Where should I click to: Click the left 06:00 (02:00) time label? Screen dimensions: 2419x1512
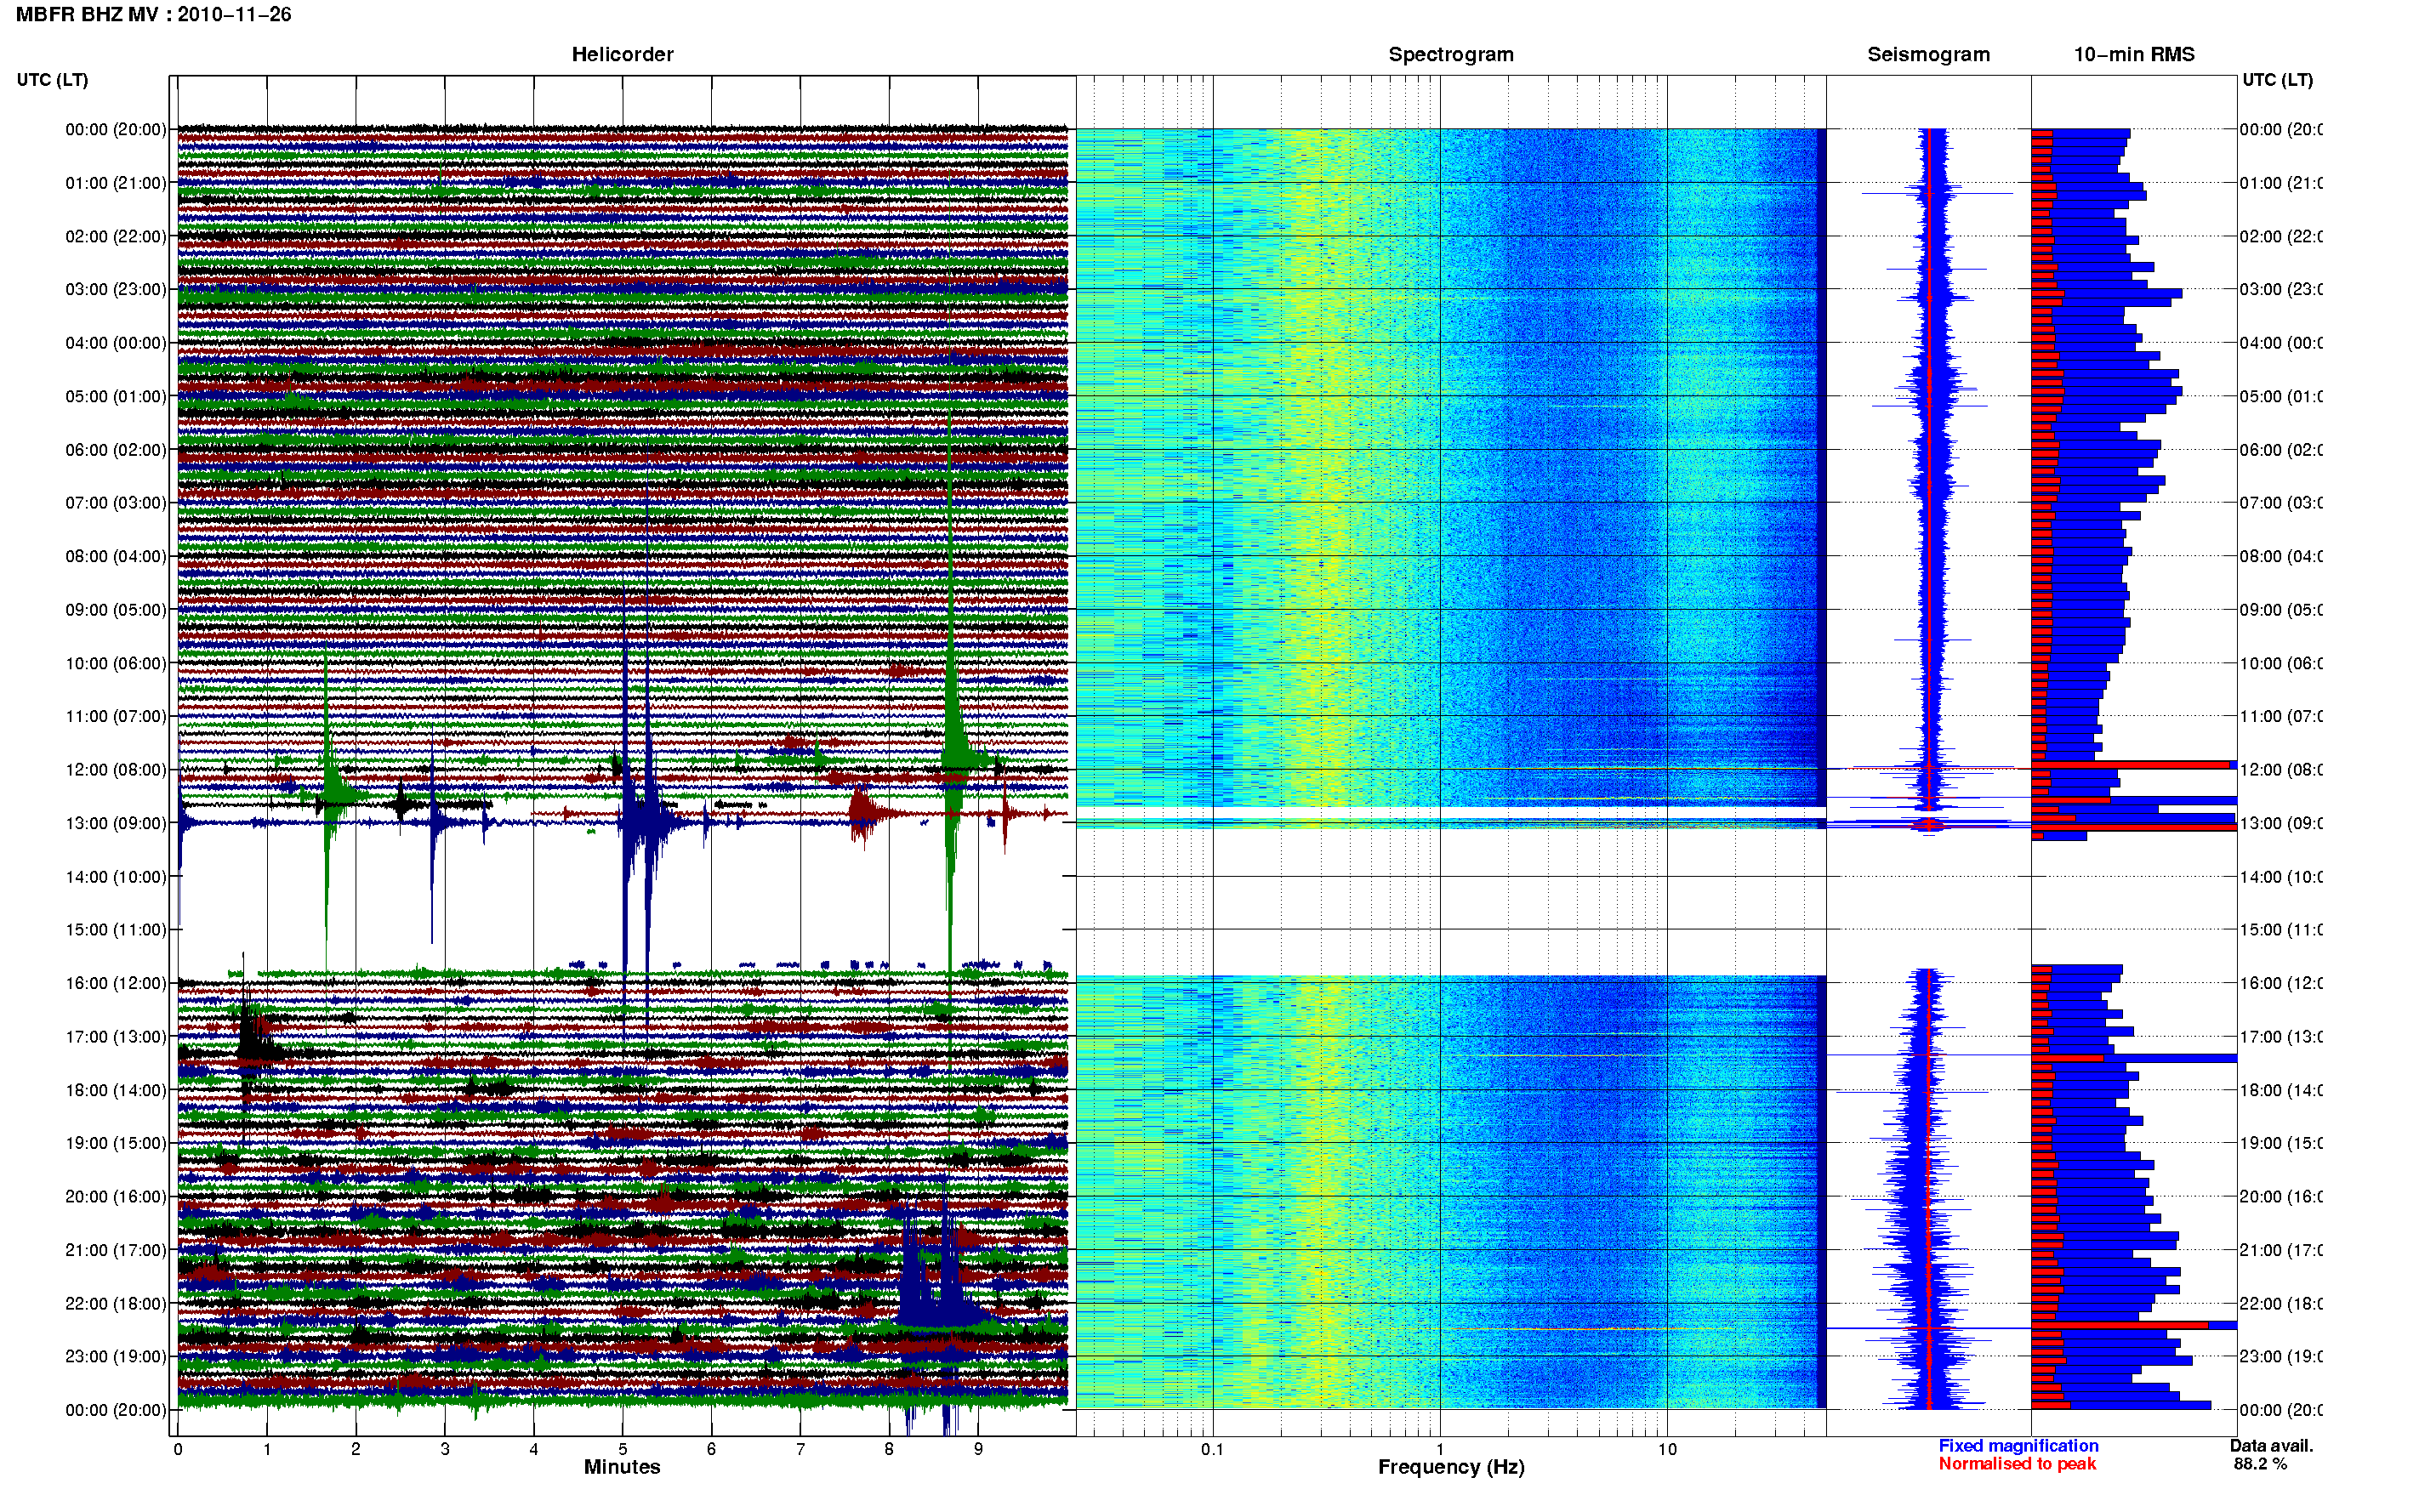(116, 450)
